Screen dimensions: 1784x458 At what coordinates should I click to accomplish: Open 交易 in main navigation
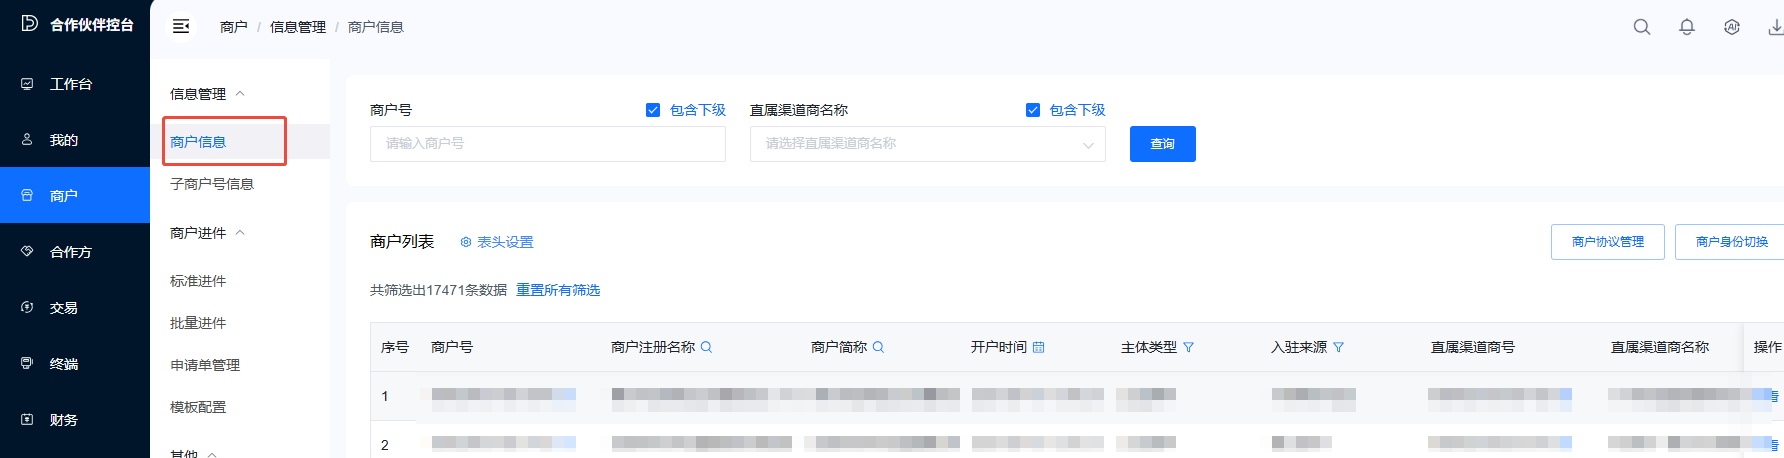click(x=75, y=308)
